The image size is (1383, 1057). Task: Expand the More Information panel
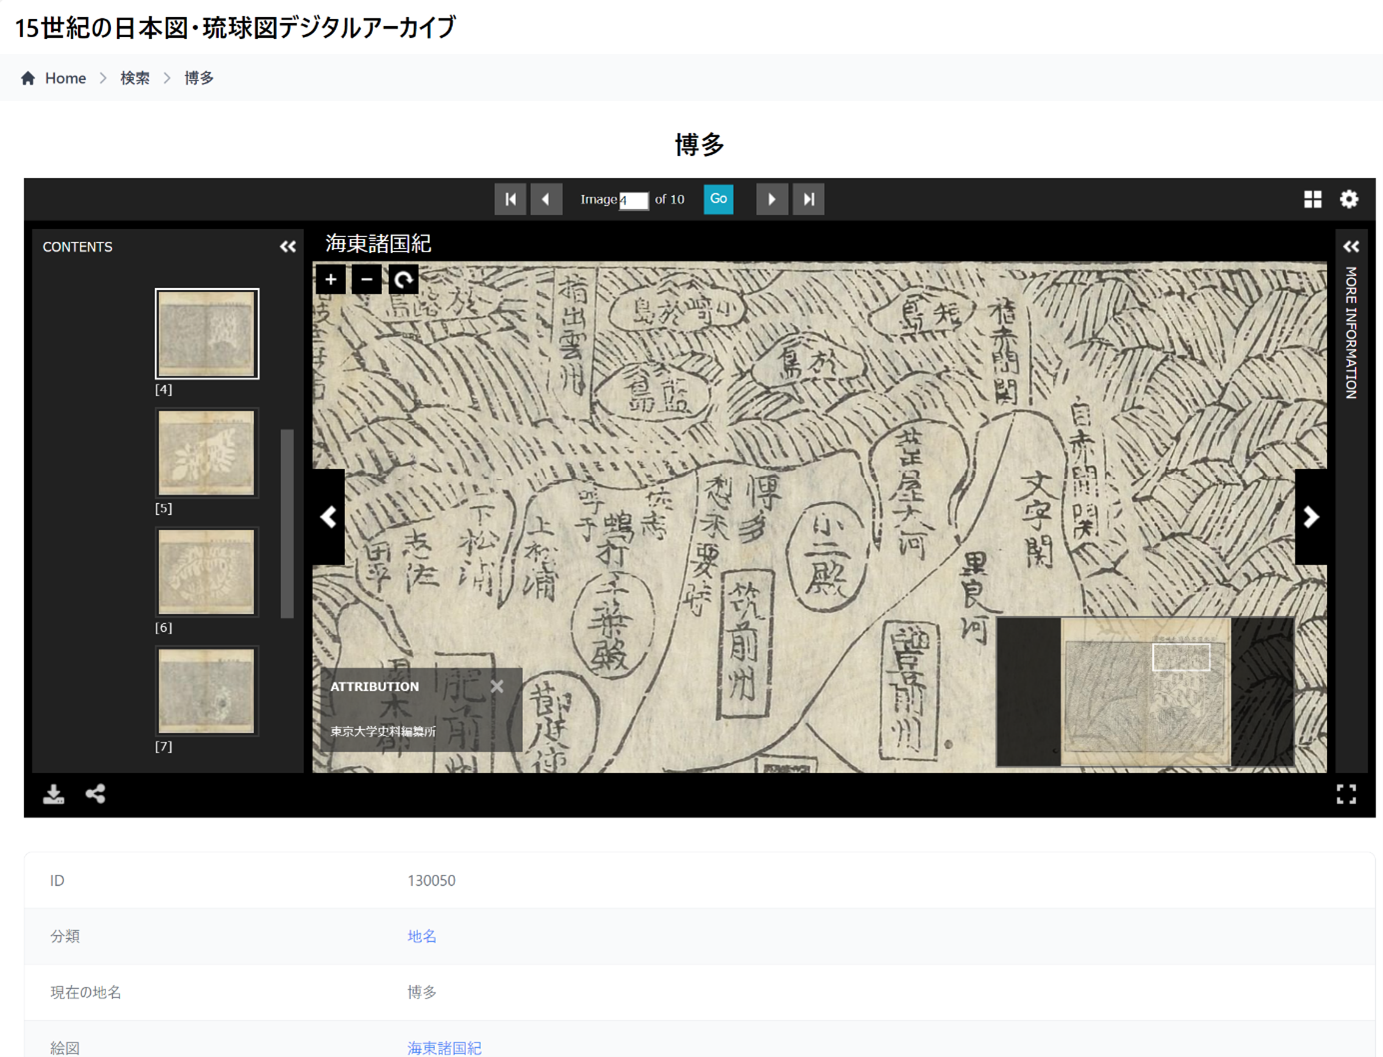click(x=1351, y=247)
